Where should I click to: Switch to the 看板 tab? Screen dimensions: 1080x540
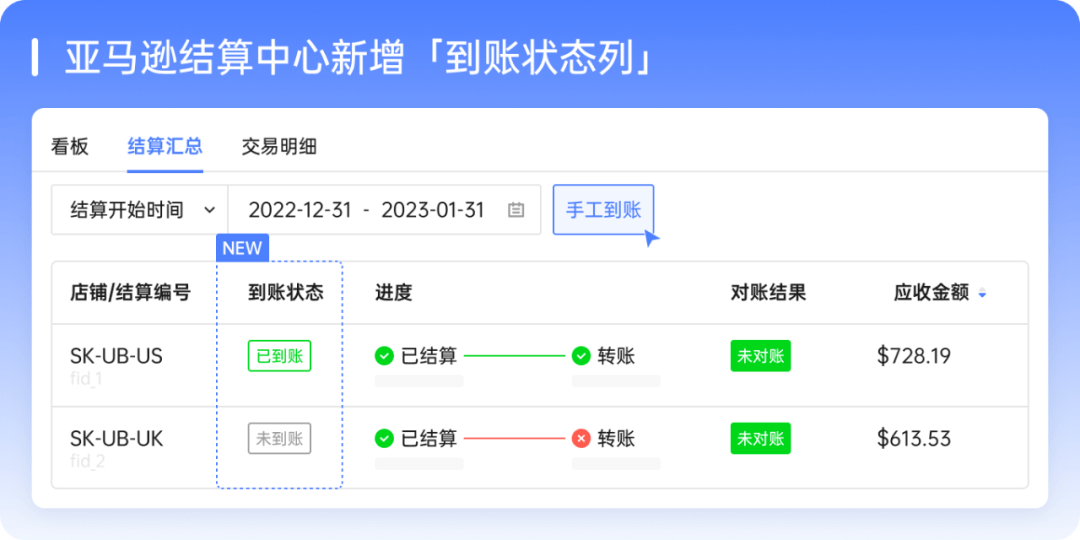(x=70, y=146)
